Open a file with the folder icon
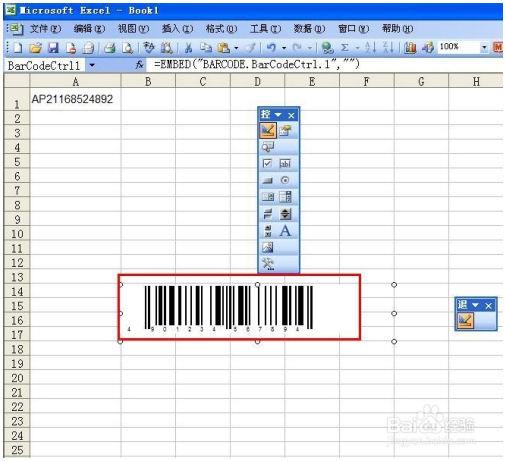Screen dimensions: 506x461 [x=35, y=48]
